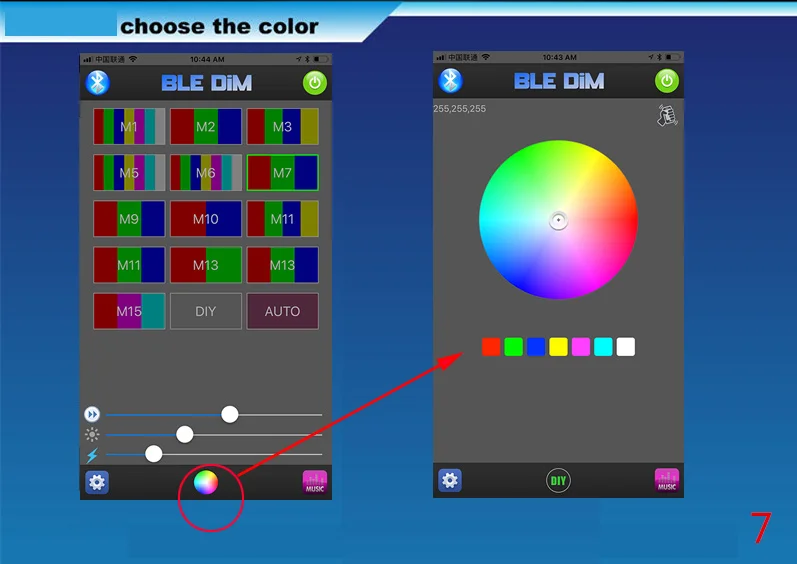Open settings gear in left phone
Image resolution: width=797 pixels, height=564 pixels.
point(97,482)
